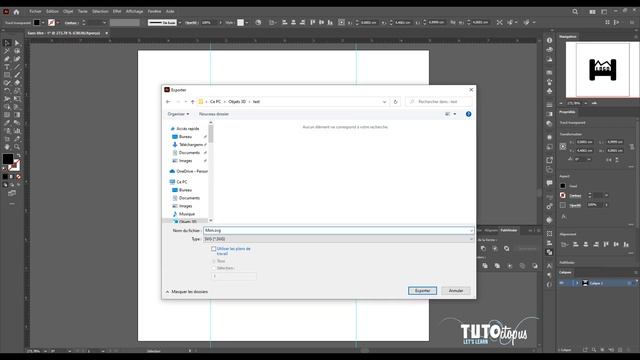Click the Navigation panel thumbnail

[602, 70]
